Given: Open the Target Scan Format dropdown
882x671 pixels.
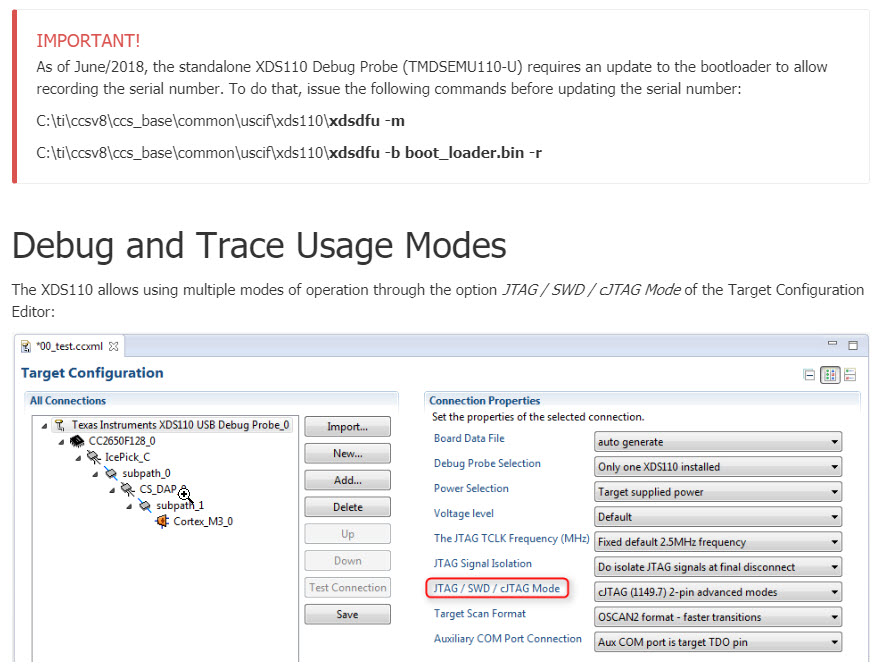Looking at the screenshot, I should click(x=718, y=617).
